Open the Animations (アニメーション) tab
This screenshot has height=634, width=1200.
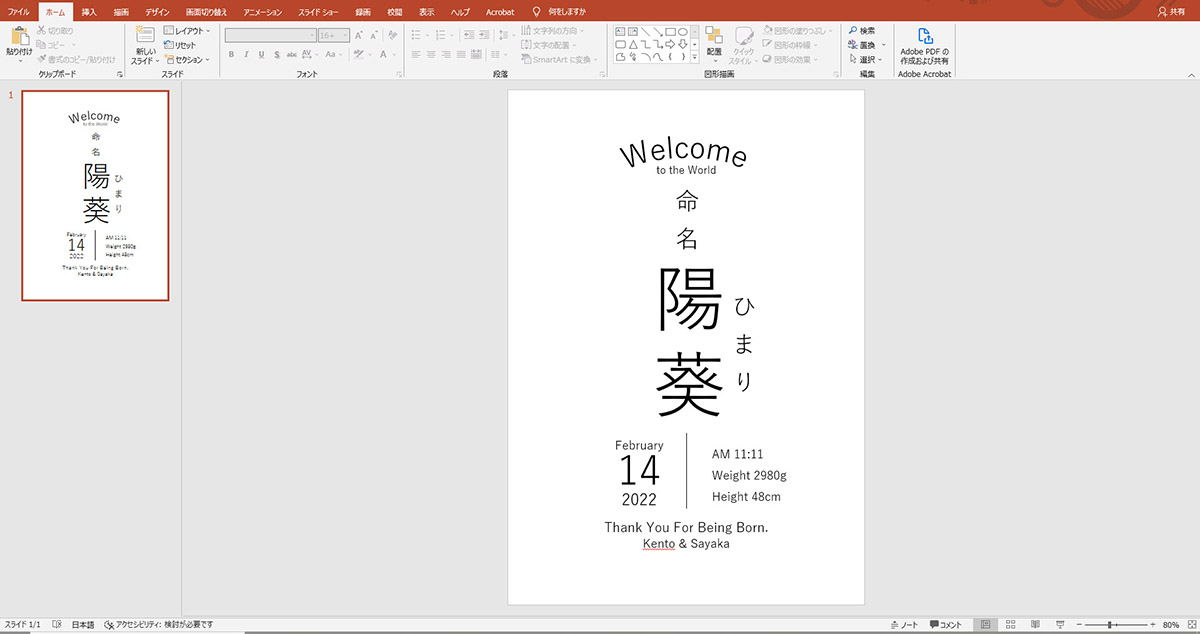tap(264, 11)
